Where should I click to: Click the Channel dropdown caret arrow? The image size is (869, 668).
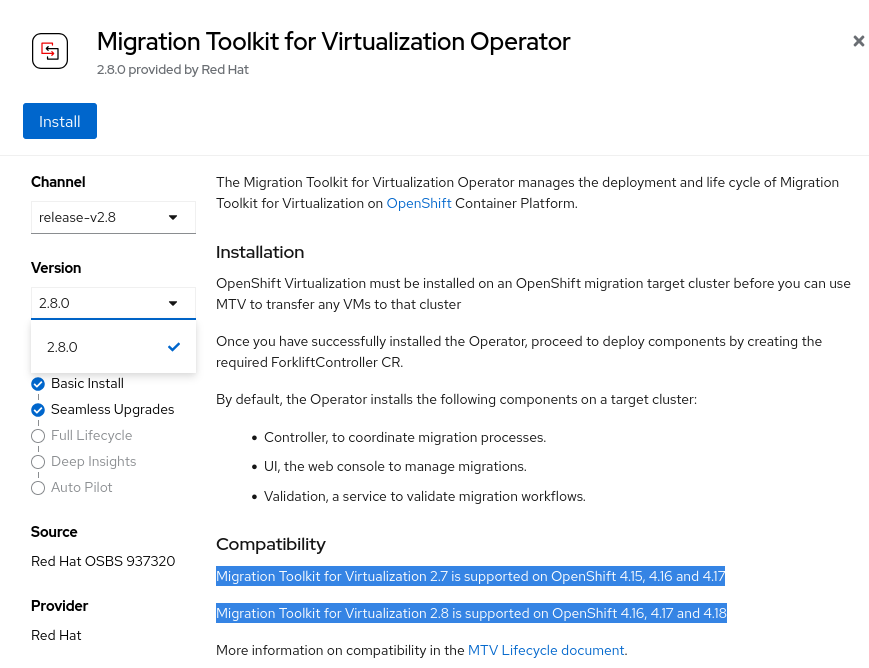[173, 217]
